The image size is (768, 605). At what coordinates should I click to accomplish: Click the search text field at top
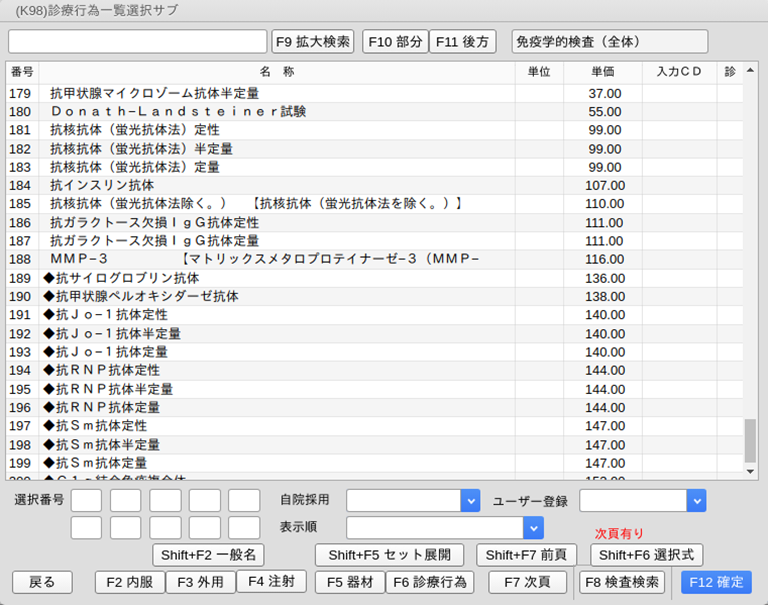(x=137, y=41)
